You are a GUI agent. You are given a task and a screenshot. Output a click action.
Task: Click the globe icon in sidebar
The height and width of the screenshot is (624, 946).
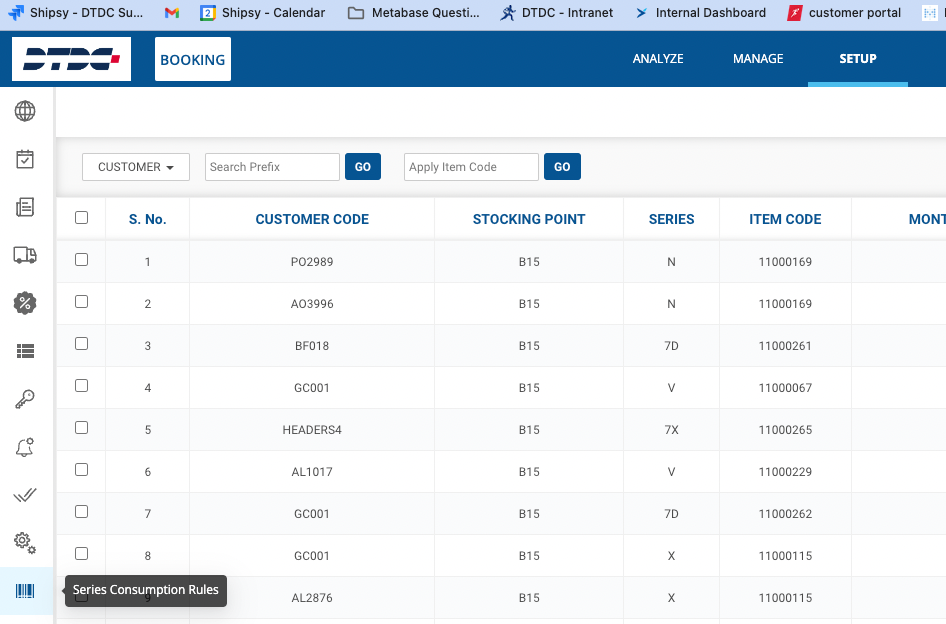coord(25,111)
